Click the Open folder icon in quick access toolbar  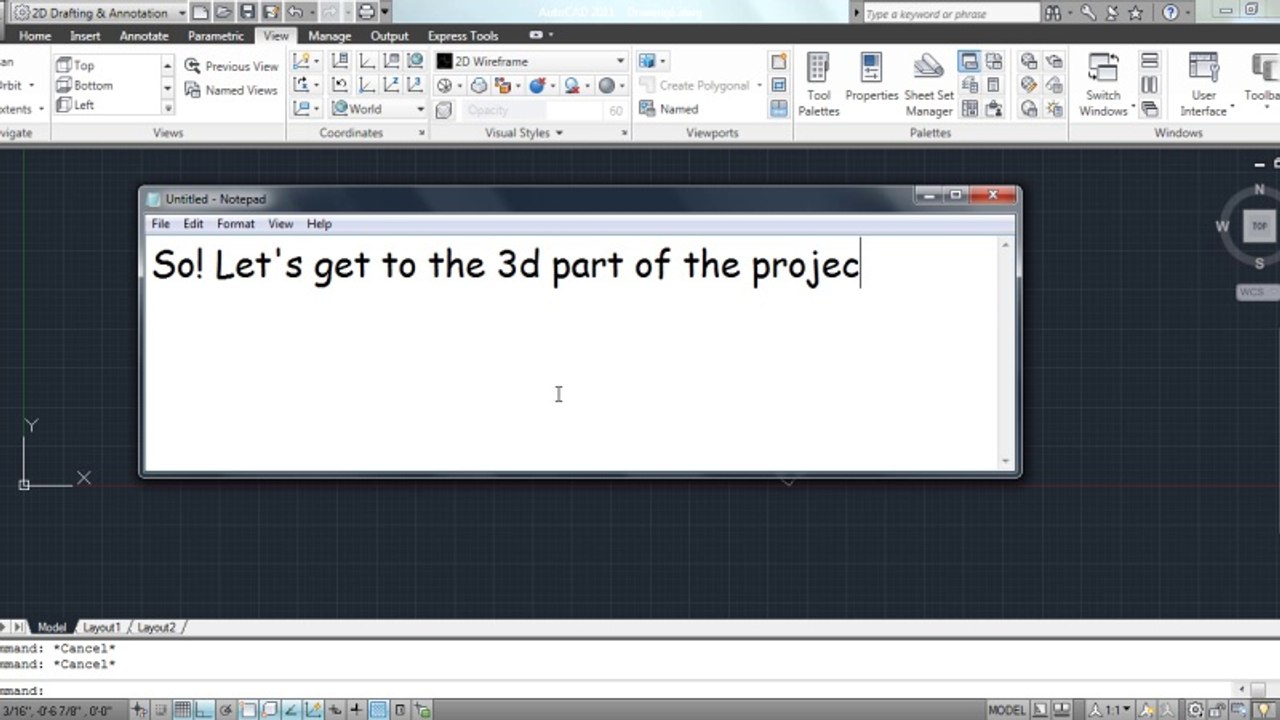click(225, 13)
